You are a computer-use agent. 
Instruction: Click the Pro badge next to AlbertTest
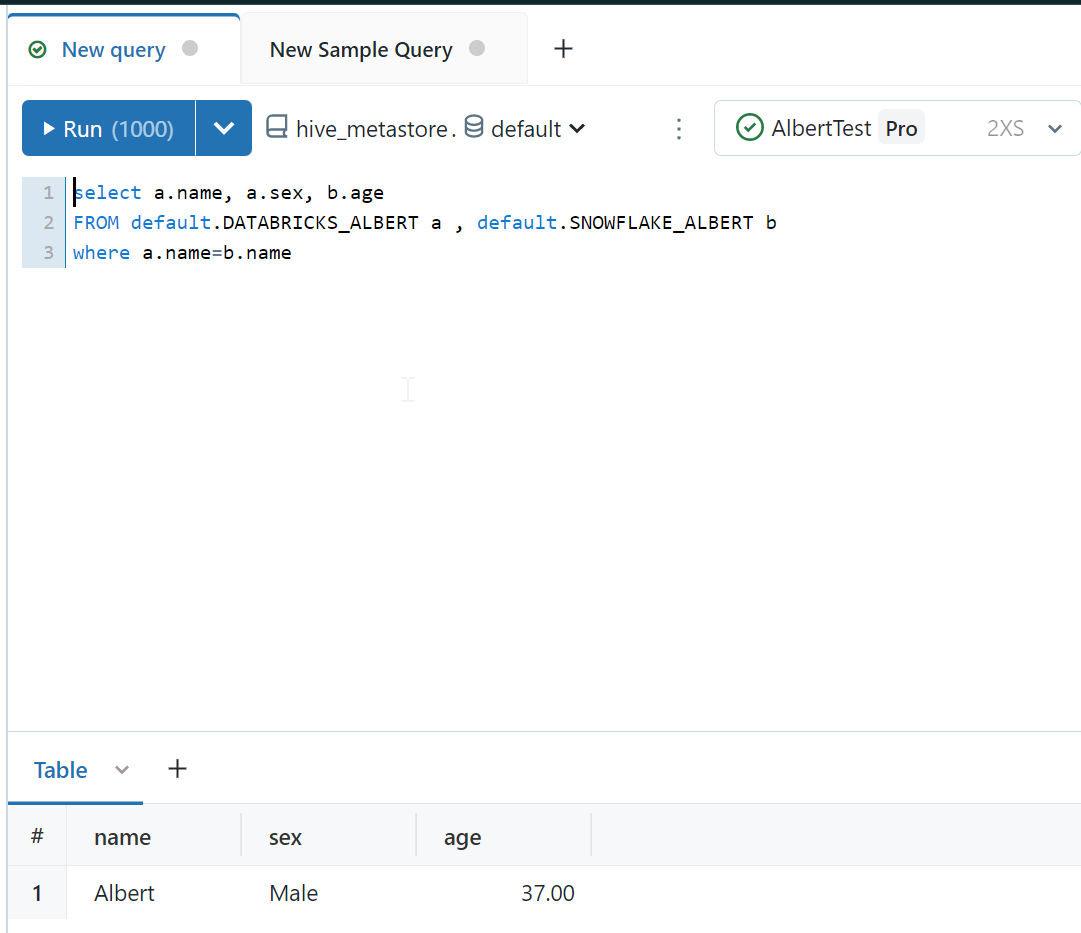[901, 128]
